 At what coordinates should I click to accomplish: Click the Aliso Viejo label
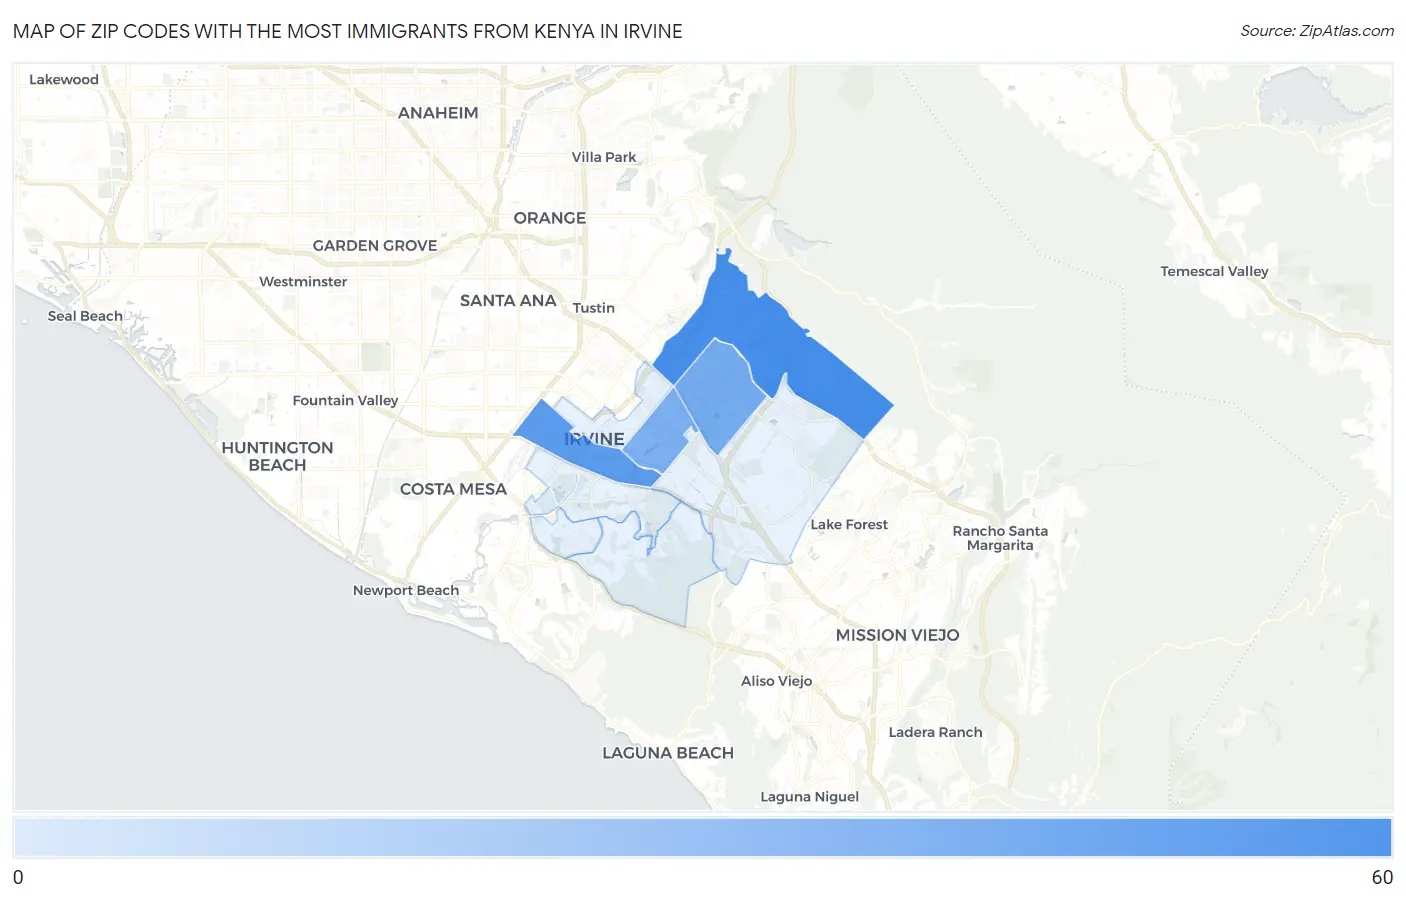777,681
